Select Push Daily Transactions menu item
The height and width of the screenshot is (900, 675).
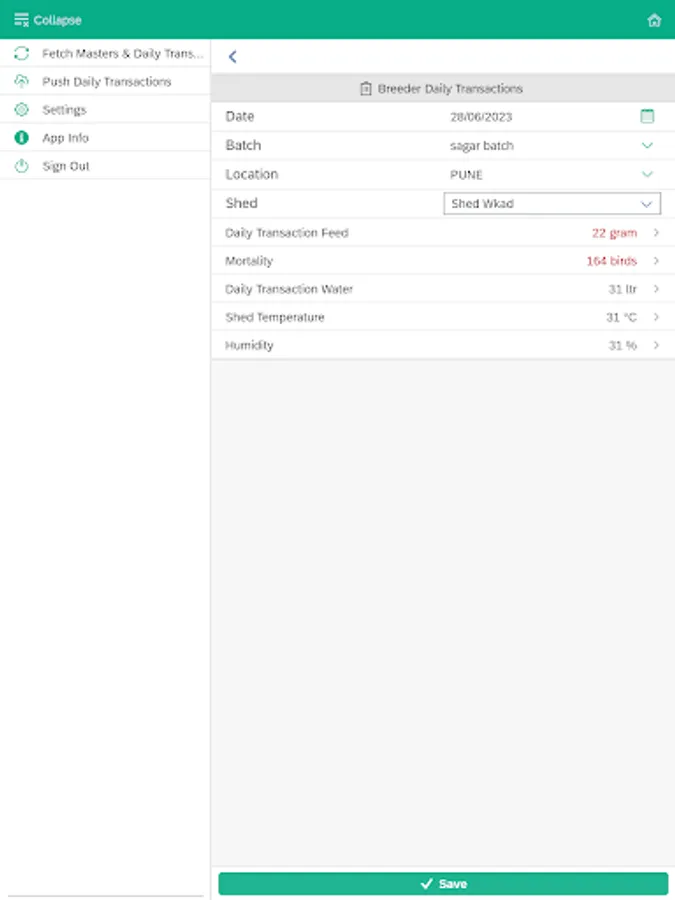pyautogui.click(x=106, y=82)
